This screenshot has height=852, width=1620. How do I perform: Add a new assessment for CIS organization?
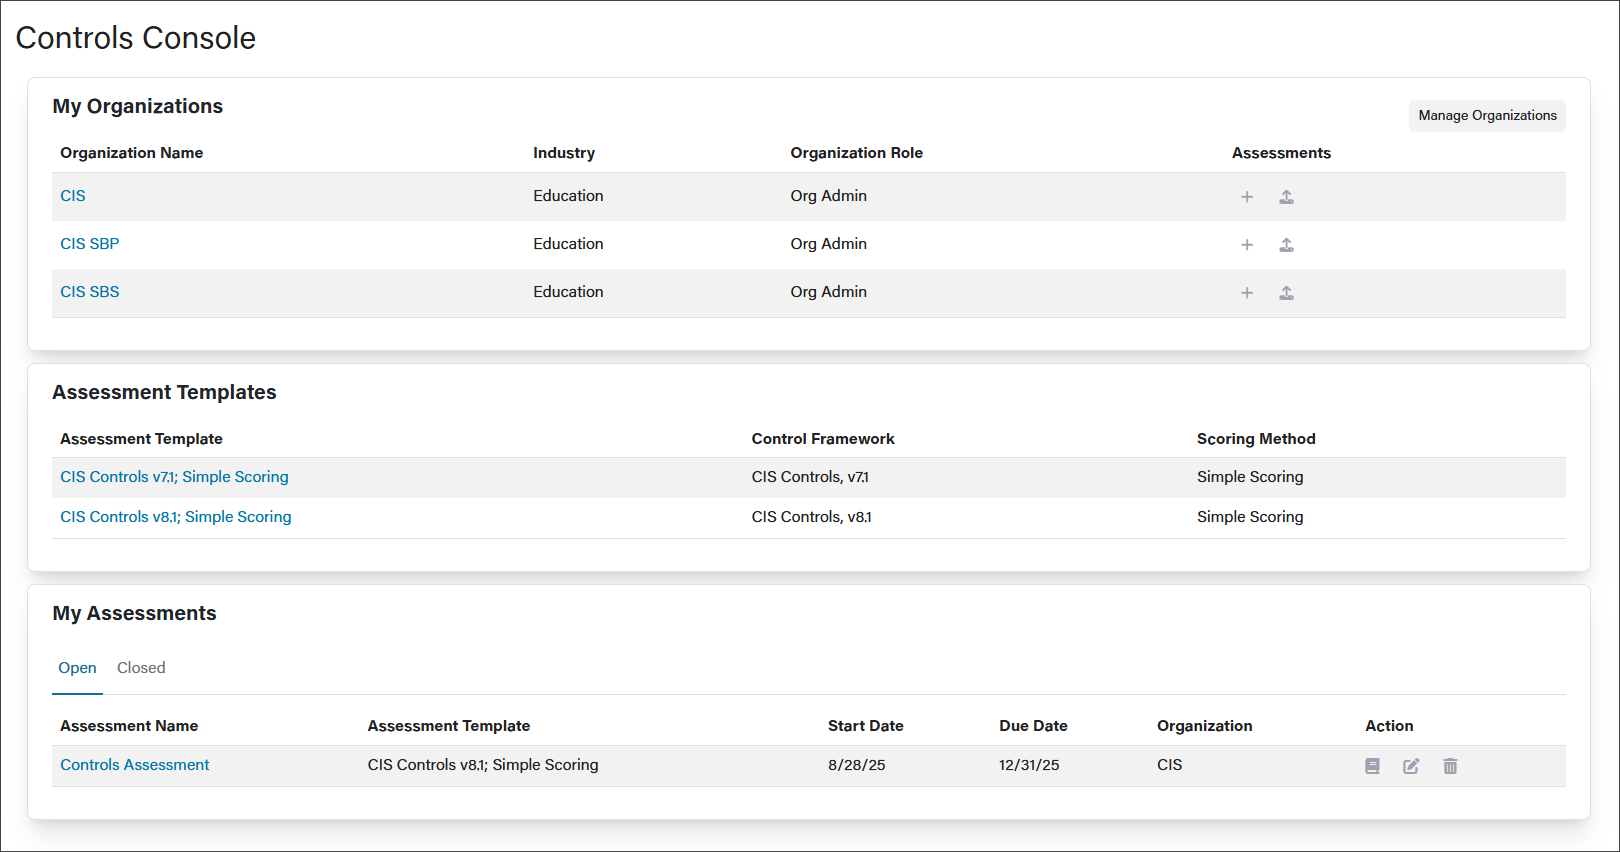(x=1247, y=197)
